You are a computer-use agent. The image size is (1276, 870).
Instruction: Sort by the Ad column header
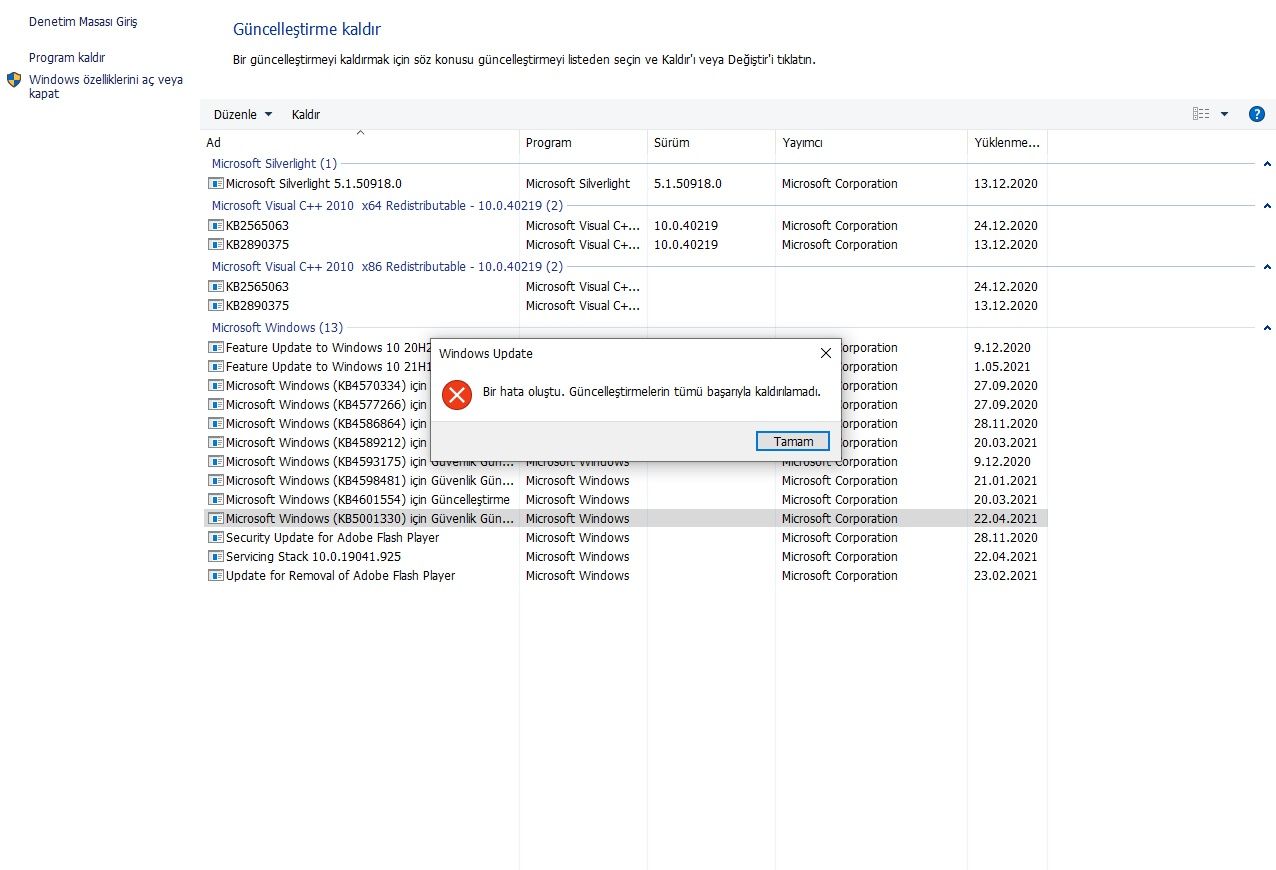pos(360,143)
